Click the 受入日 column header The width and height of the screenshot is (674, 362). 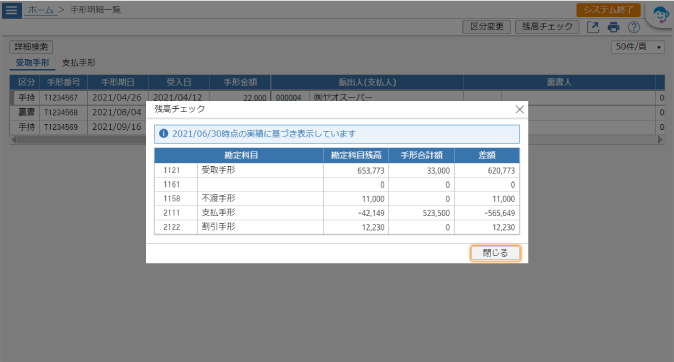coord(179,82)
